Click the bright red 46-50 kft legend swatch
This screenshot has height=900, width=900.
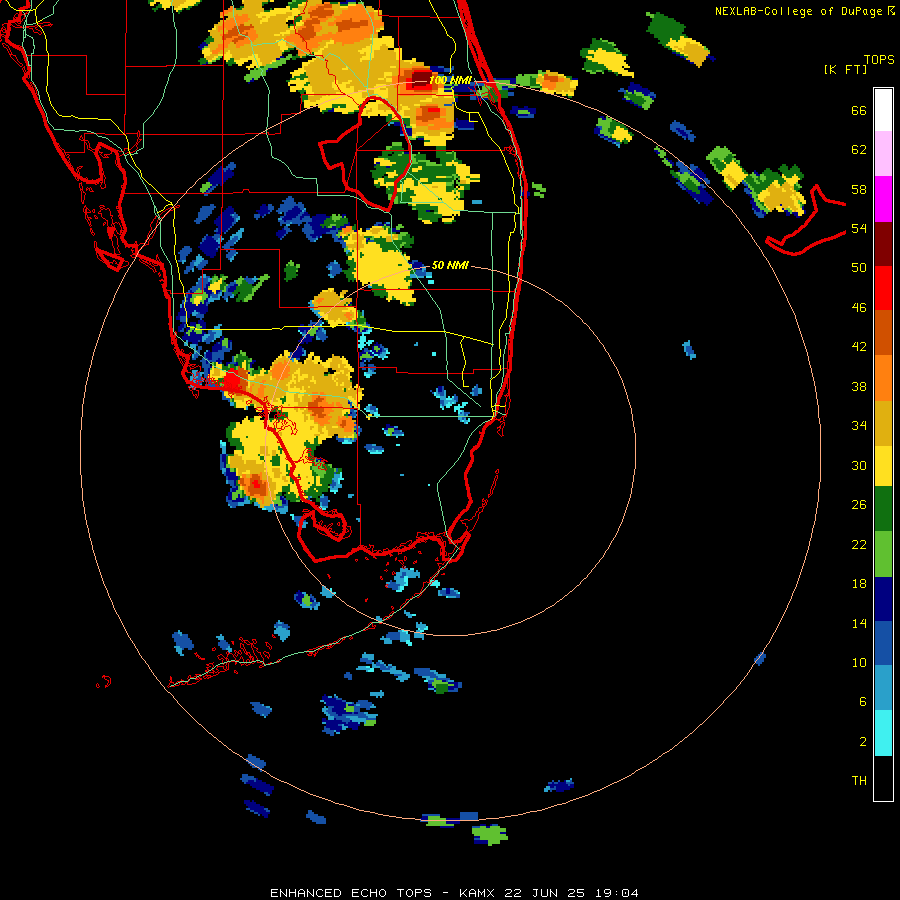tap(883, 288)
